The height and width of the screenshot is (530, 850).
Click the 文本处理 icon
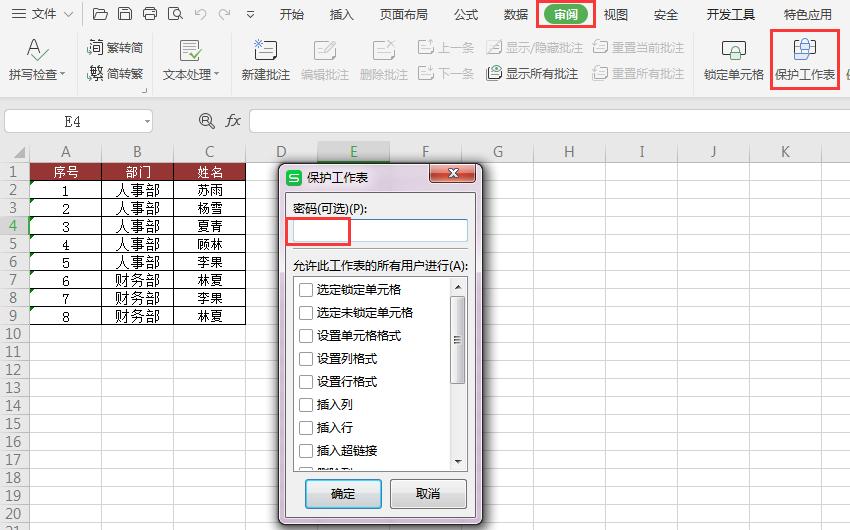pyautogui.click(x=190, y=50)
